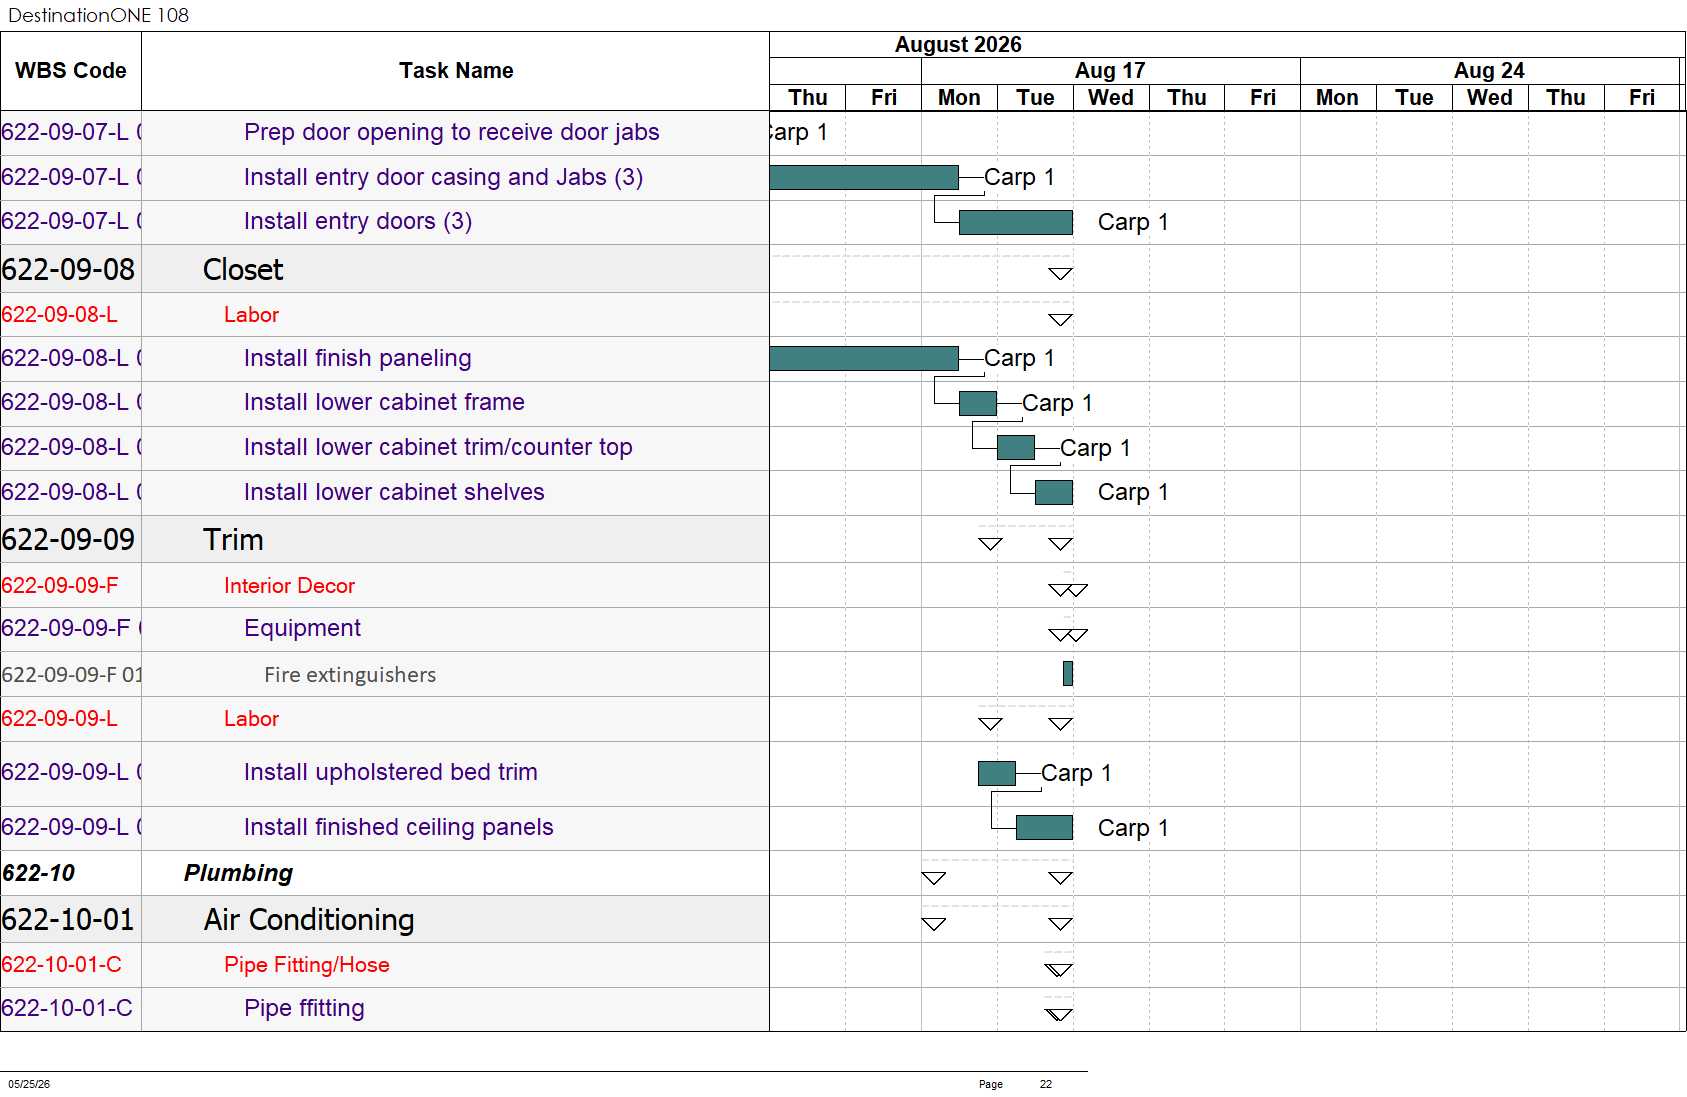Click the Plumbing summary end marker

click(1060, 878)
